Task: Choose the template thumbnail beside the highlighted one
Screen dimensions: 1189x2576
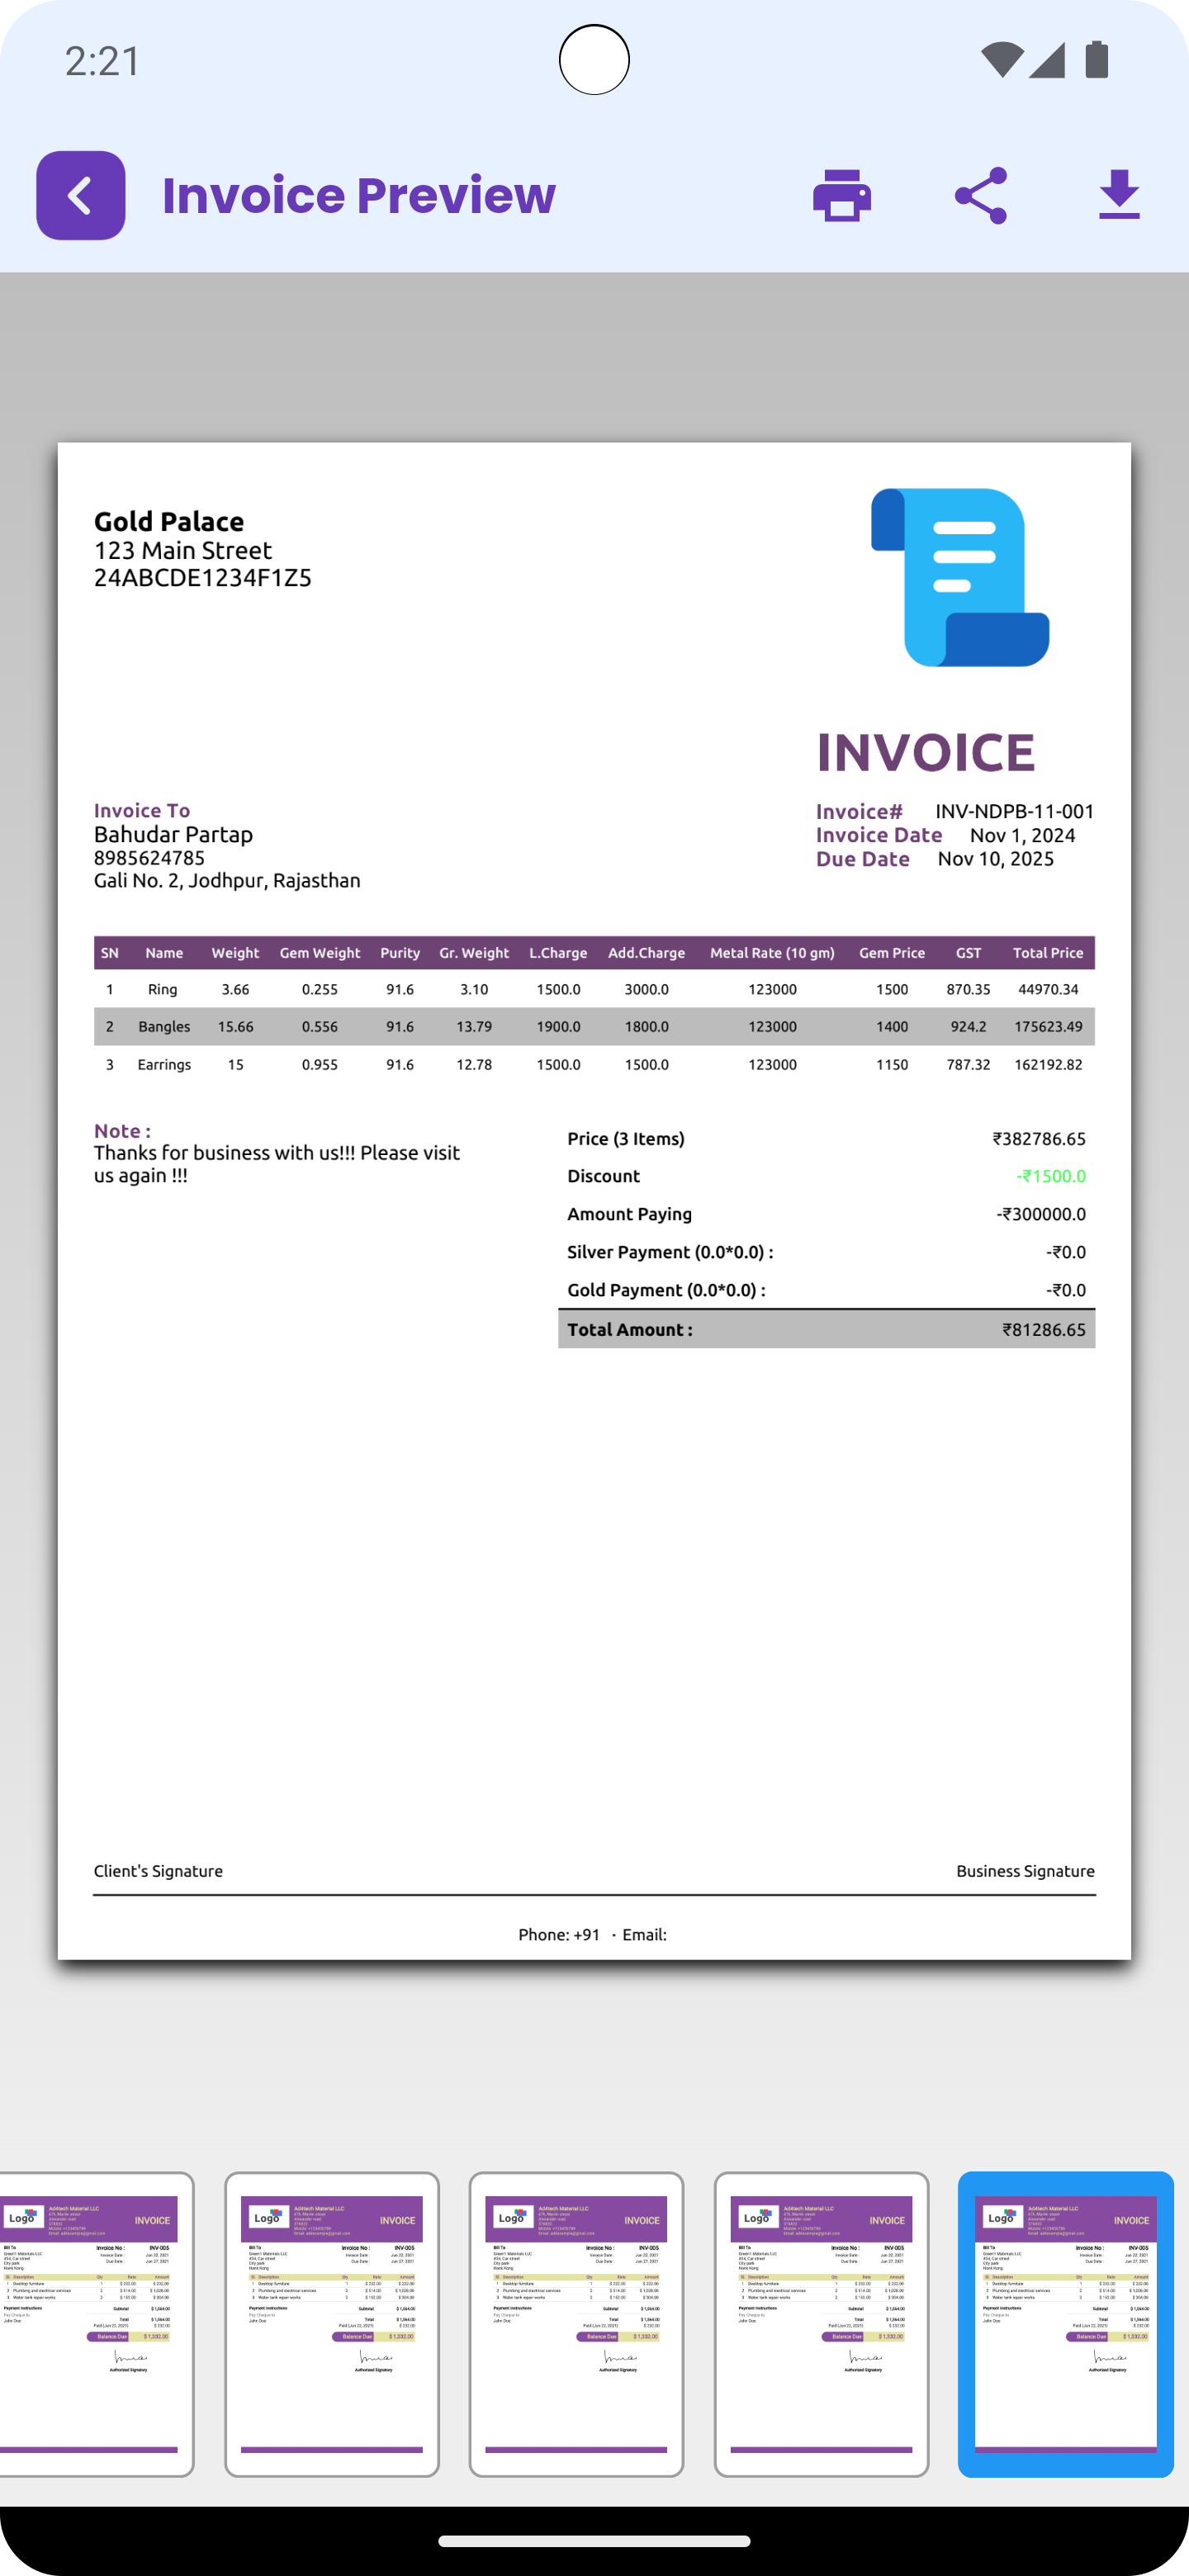Action: coord(821,2323)
